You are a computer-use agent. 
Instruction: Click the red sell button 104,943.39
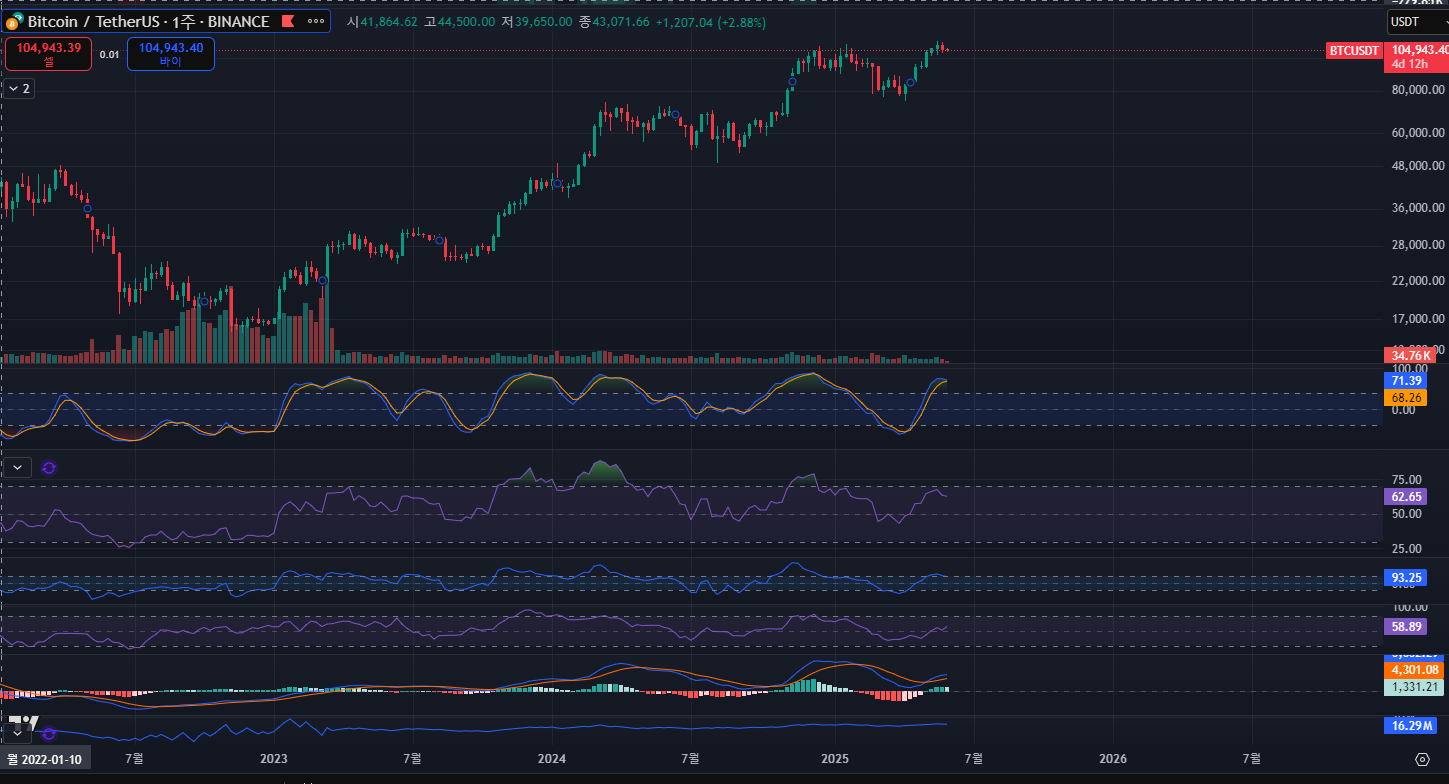click(48, 54)
